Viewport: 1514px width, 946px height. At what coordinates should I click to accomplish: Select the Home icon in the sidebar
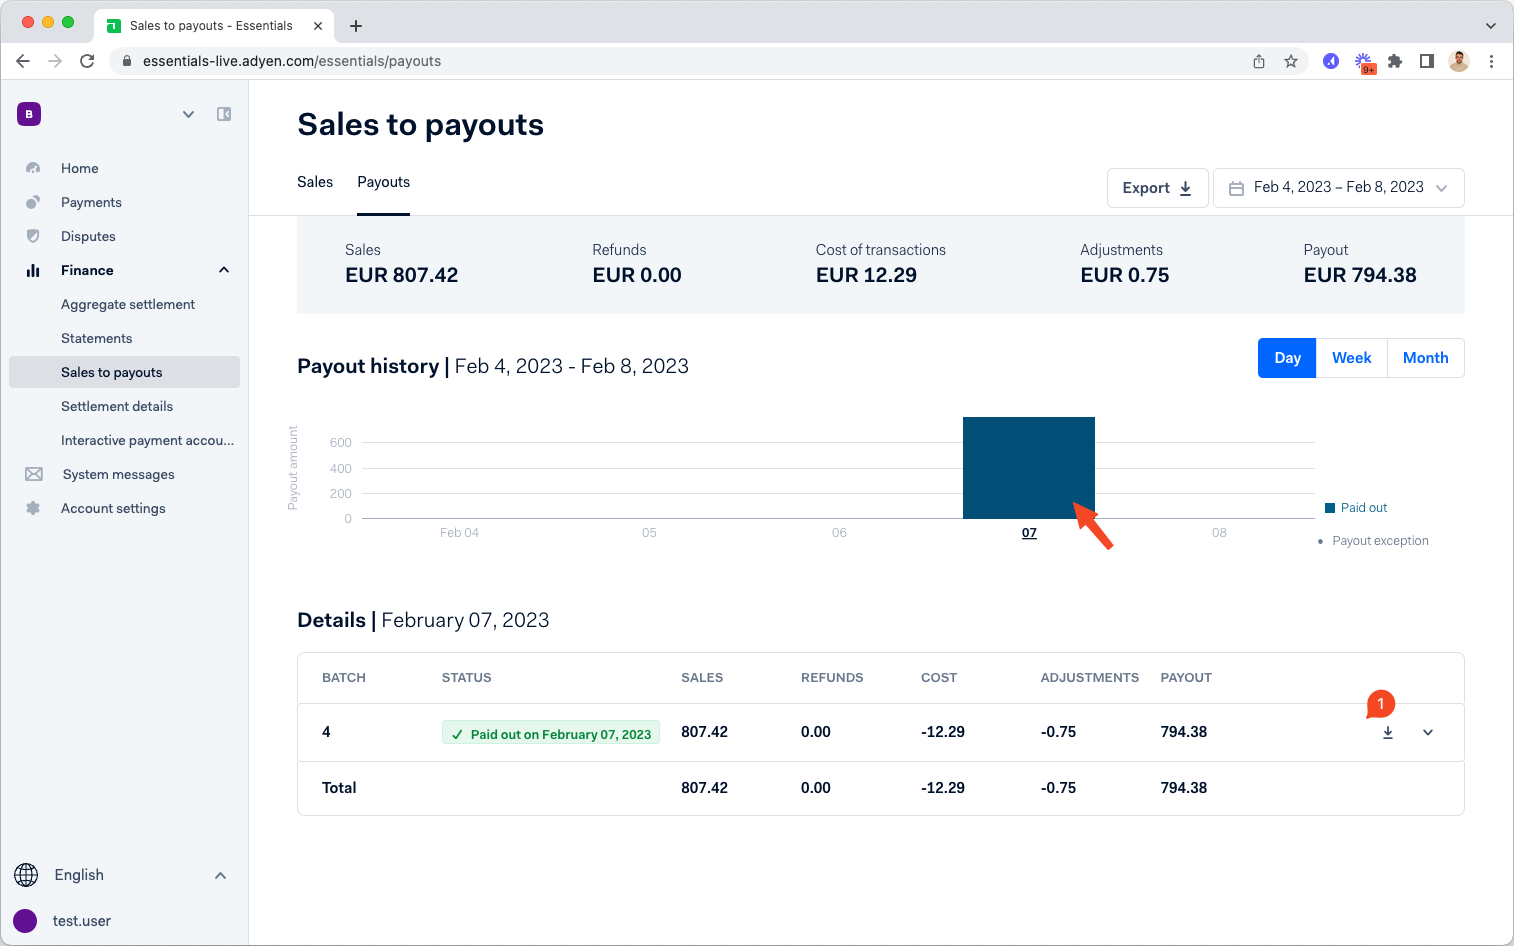click(x=35, y=168)
